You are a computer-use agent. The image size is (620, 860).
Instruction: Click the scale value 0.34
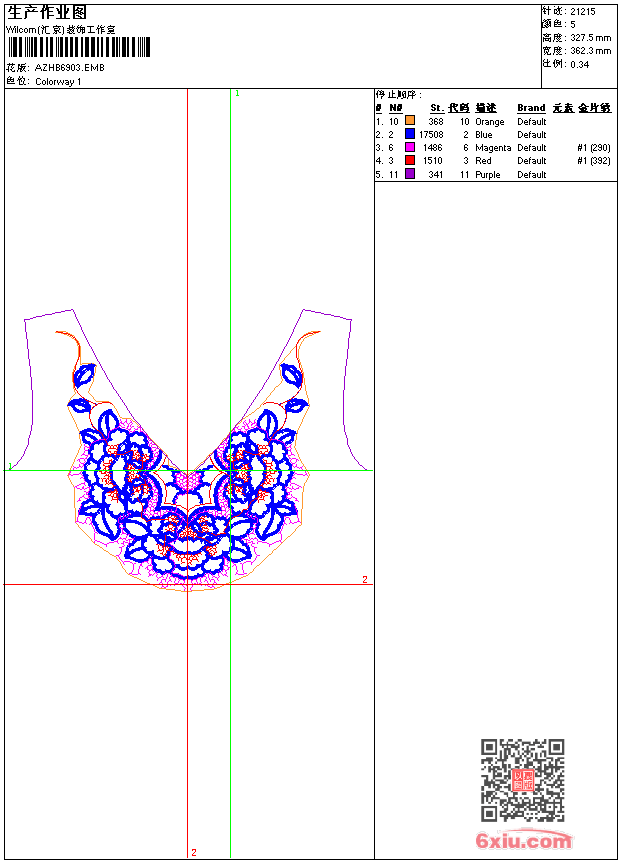[x=579, y=65]
